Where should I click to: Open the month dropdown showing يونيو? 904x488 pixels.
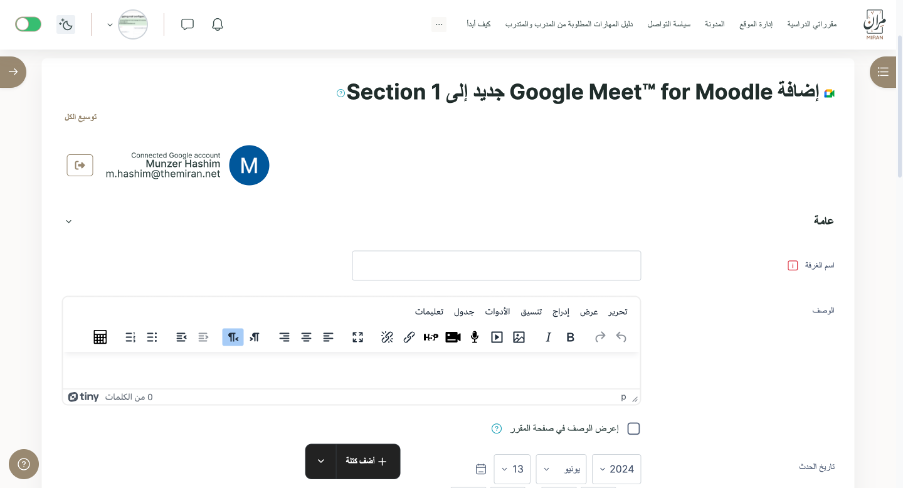point(561,468)
